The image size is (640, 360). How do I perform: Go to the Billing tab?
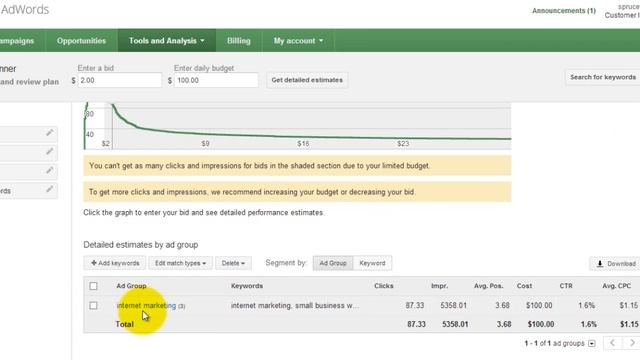(x=239, y=41)
